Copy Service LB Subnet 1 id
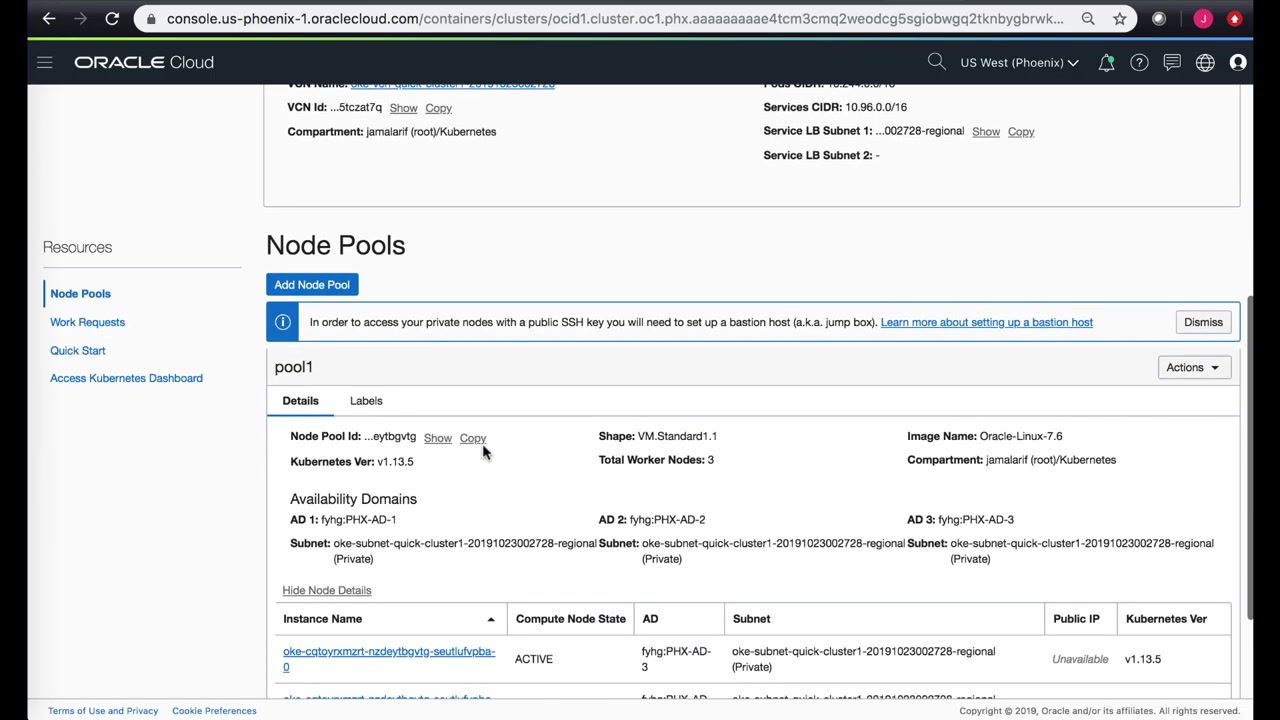Screen dimensions: 1280x720 pyautogui.click(x=1020, y=132)
